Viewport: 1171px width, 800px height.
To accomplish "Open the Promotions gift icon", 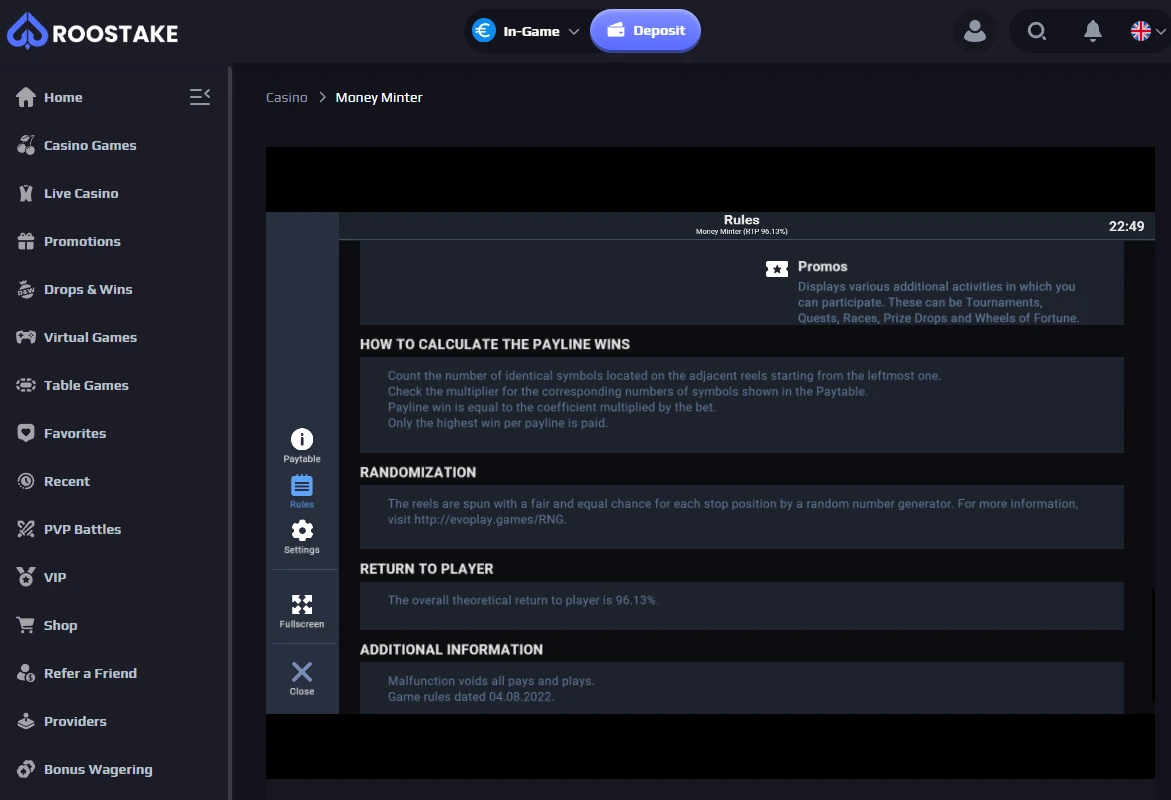I will (26, 241).
